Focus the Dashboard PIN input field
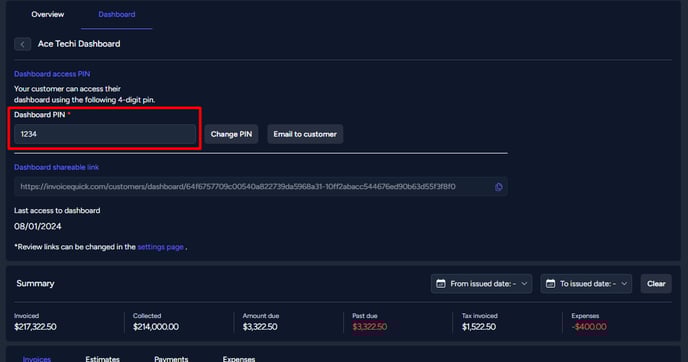Screen dimensions: 688x362 pos(105,134)
